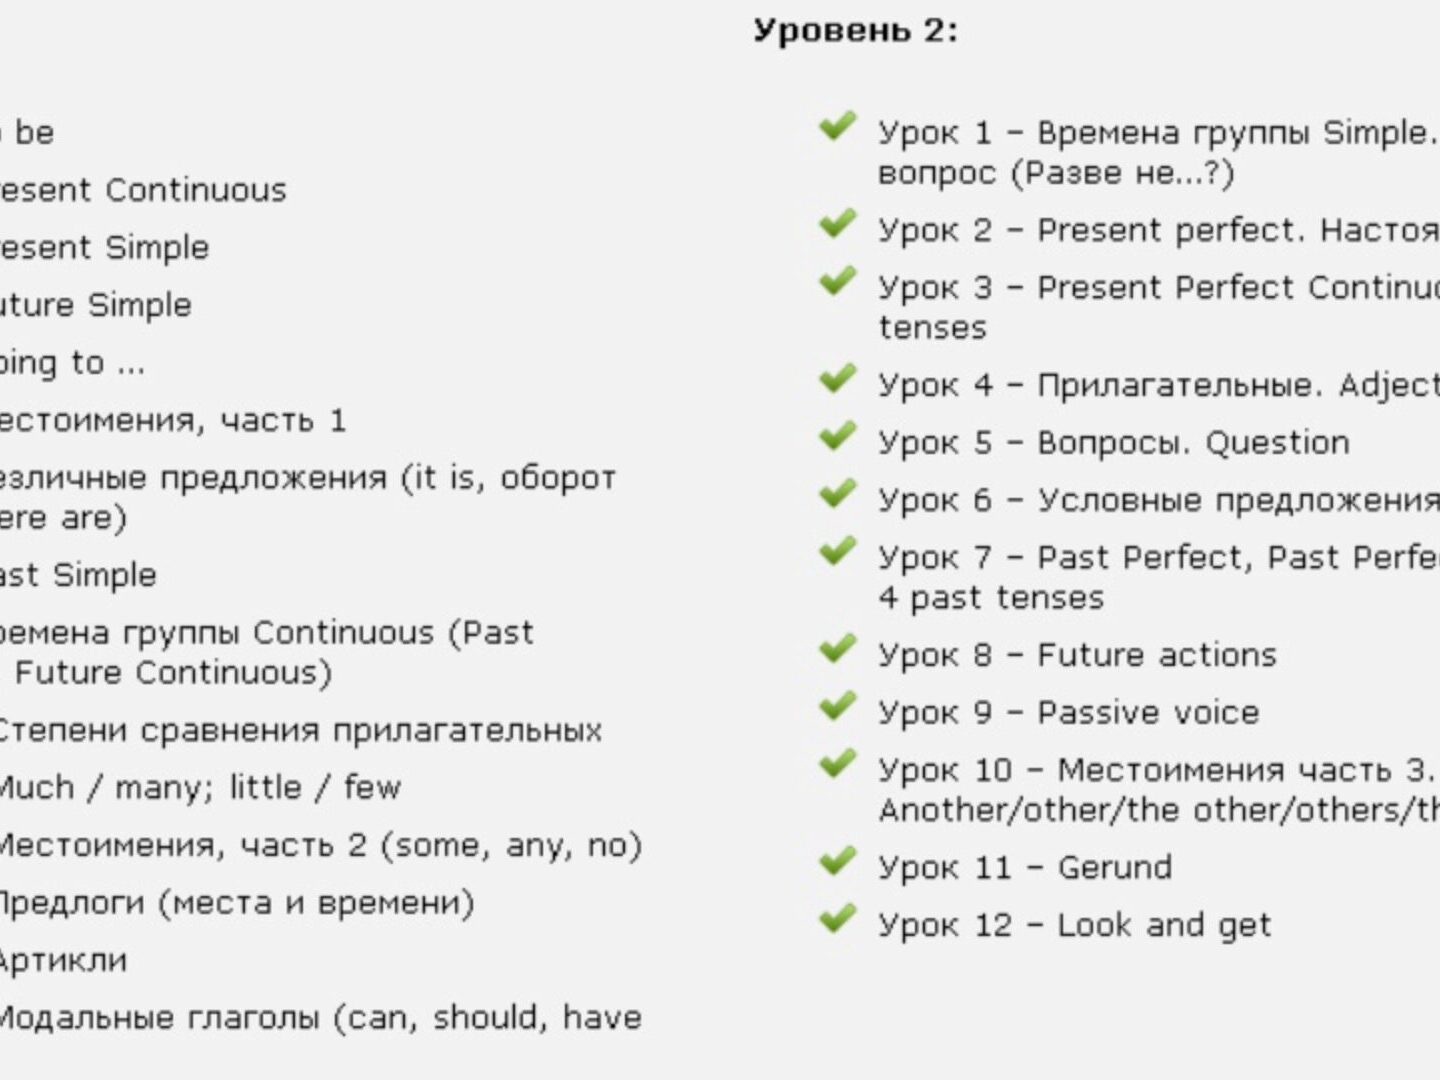1440x1080 pixels.
Task: Click the green checkmark beside Урок 11
Action: click(837, 862)
